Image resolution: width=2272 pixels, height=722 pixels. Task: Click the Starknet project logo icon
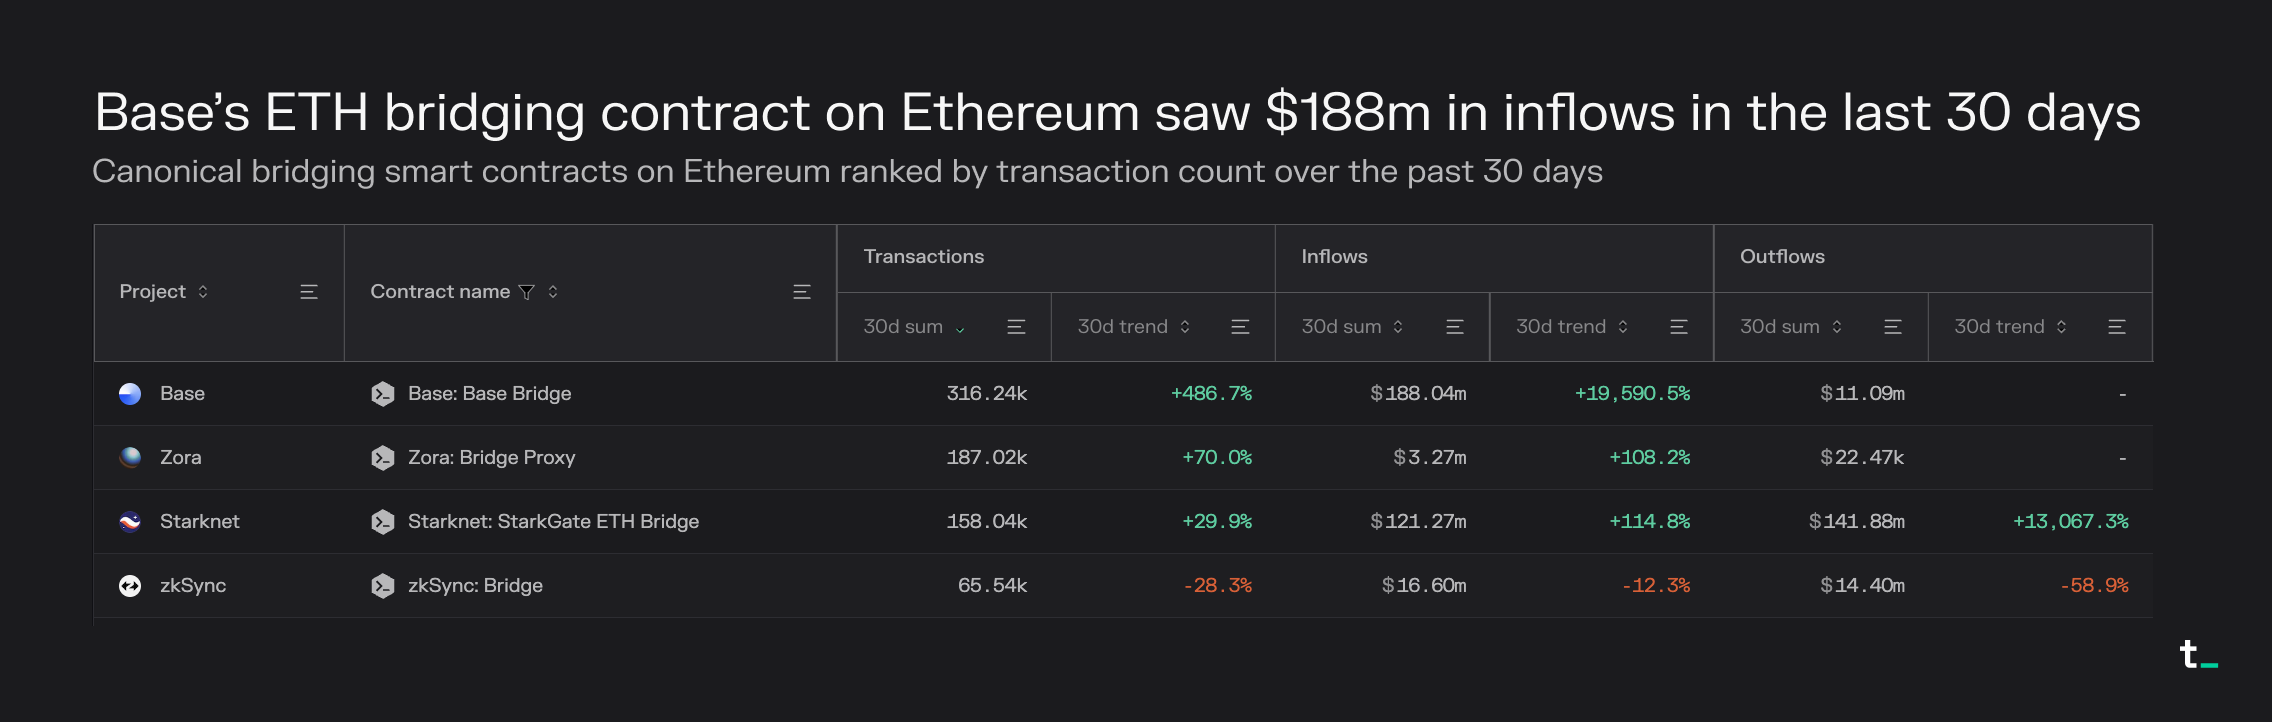coord(130,522)
